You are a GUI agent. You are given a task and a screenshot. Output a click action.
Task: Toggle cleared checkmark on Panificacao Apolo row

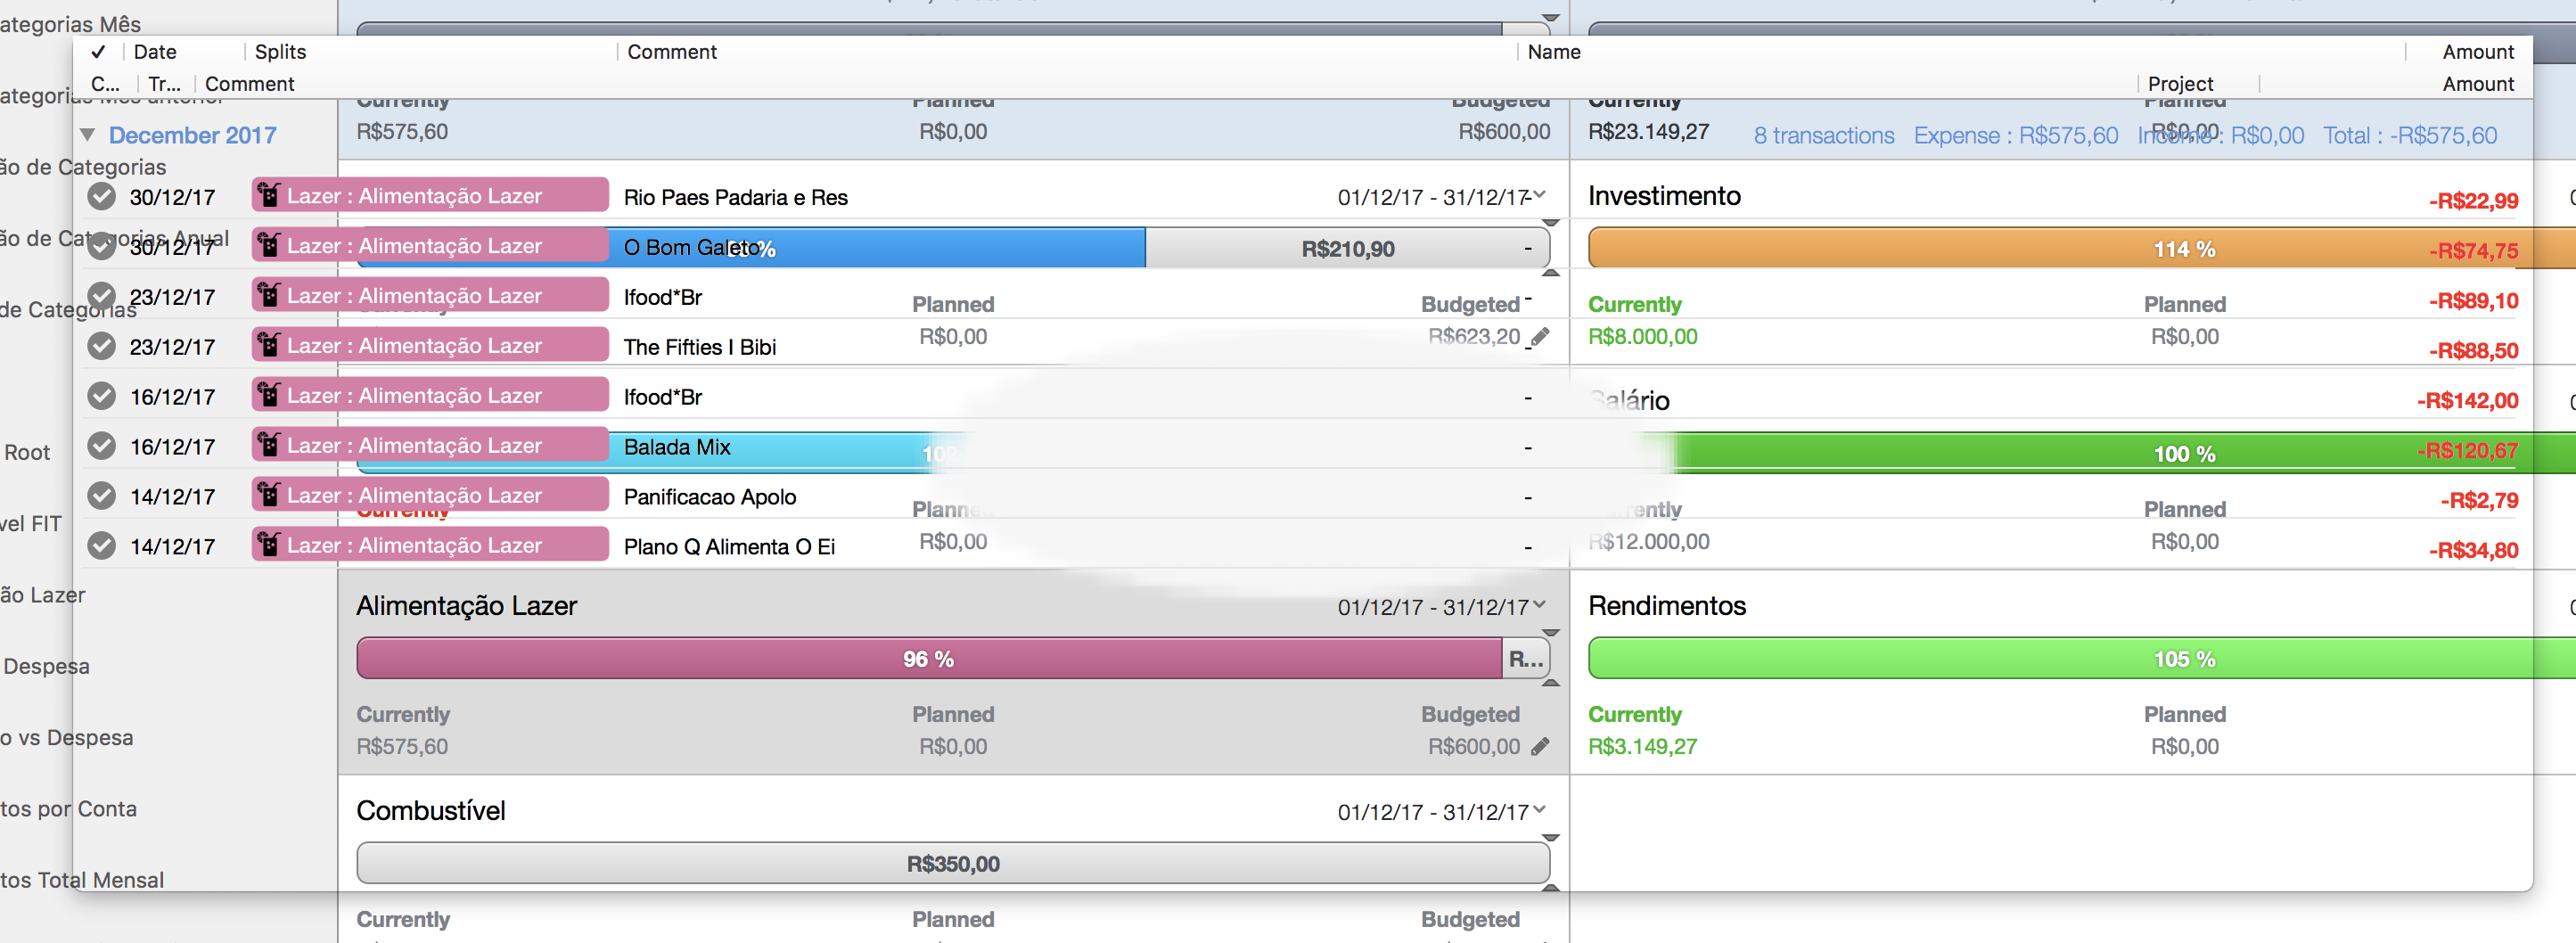click(x=101, y=496)
